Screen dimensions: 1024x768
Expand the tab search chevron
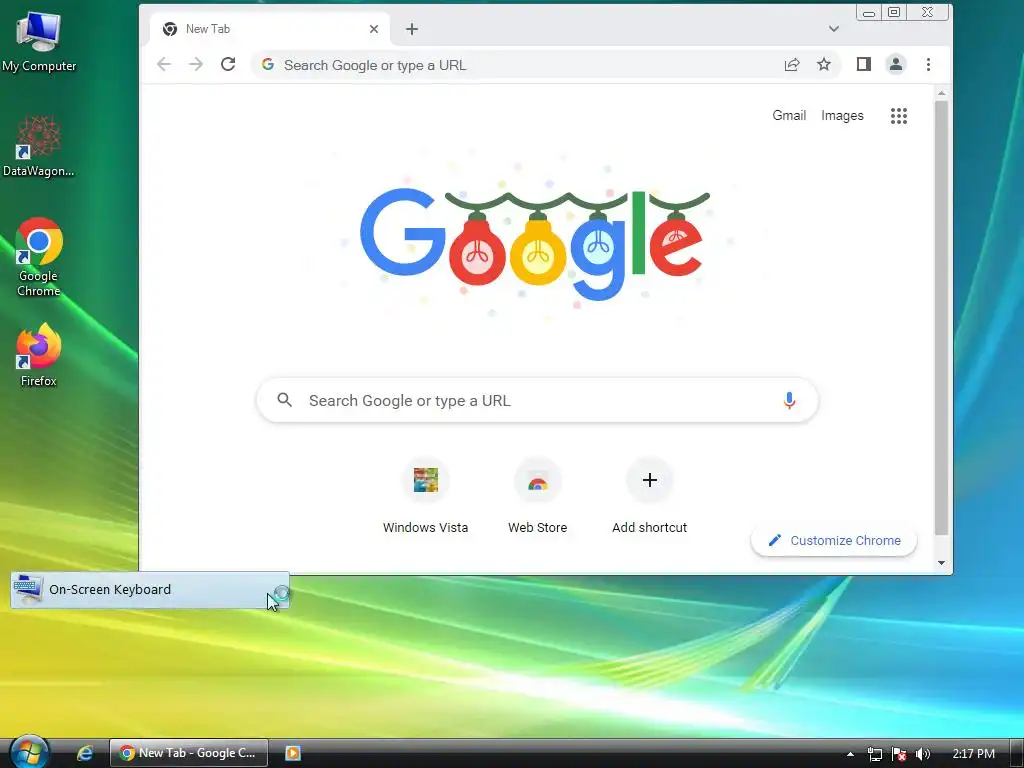click(833, 29)
